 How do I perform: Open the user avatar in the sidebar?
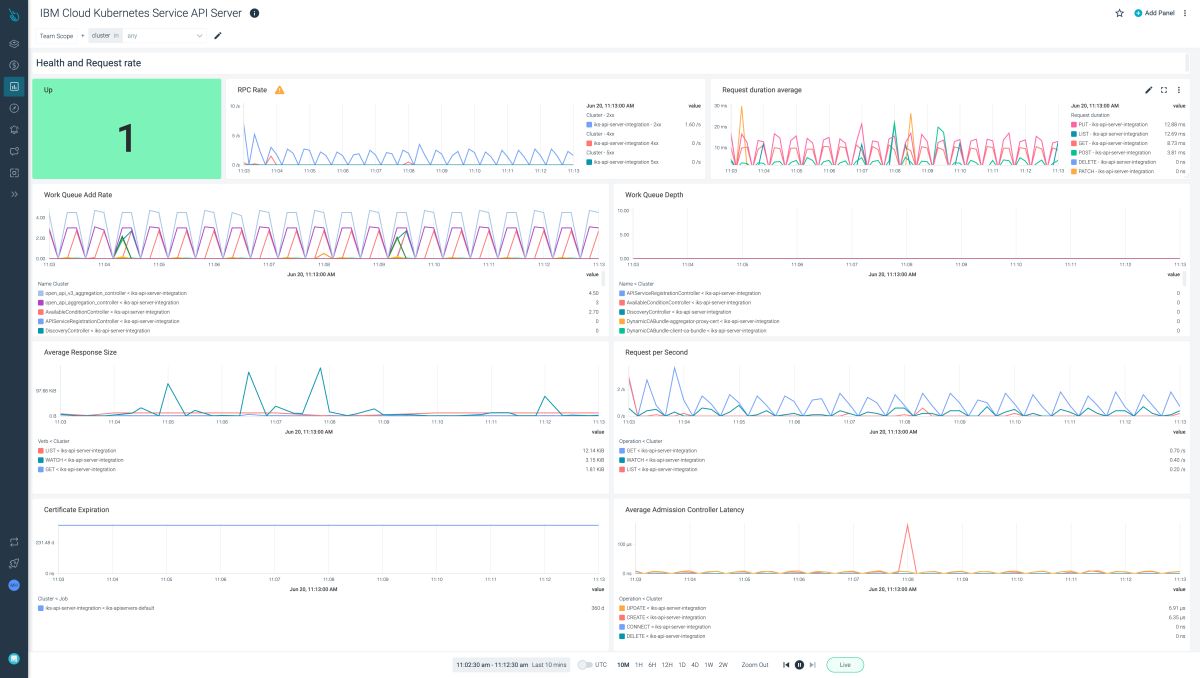point(14,585)
